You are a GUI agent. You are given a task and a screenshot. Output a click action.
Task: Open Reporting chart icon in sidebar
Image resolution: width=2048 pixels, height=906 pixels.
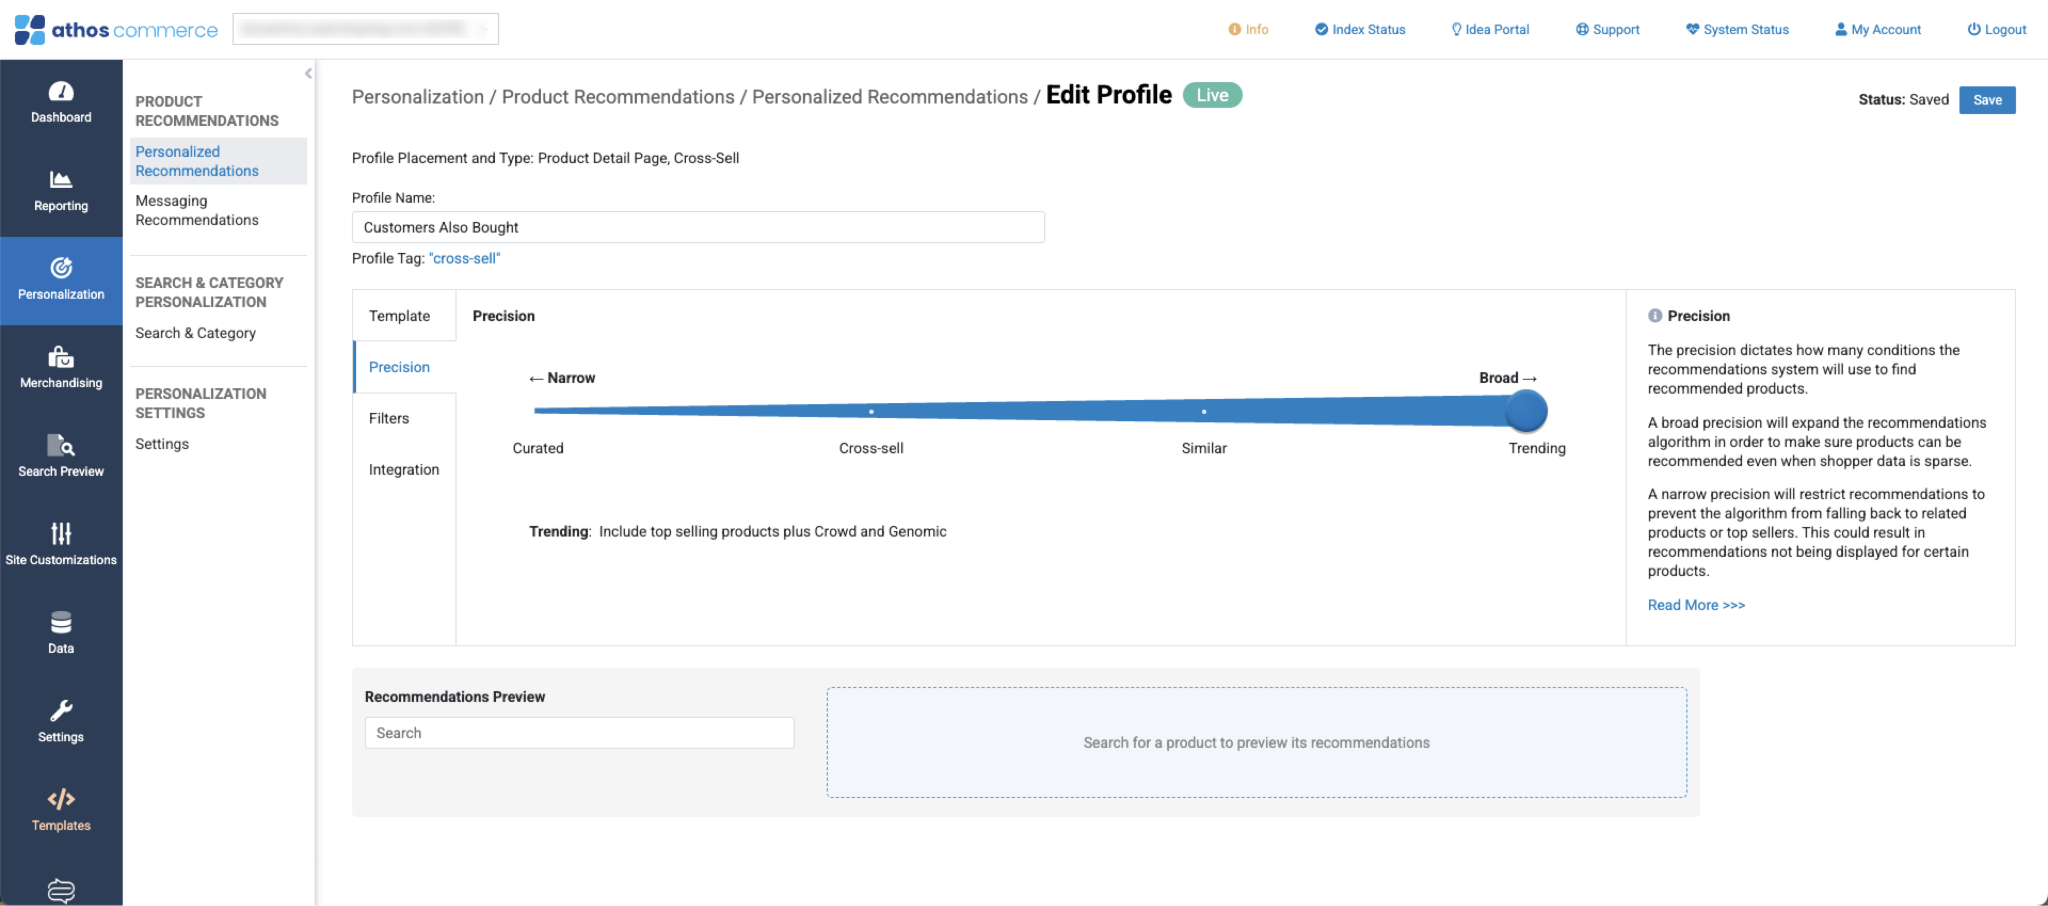point(61,180)
